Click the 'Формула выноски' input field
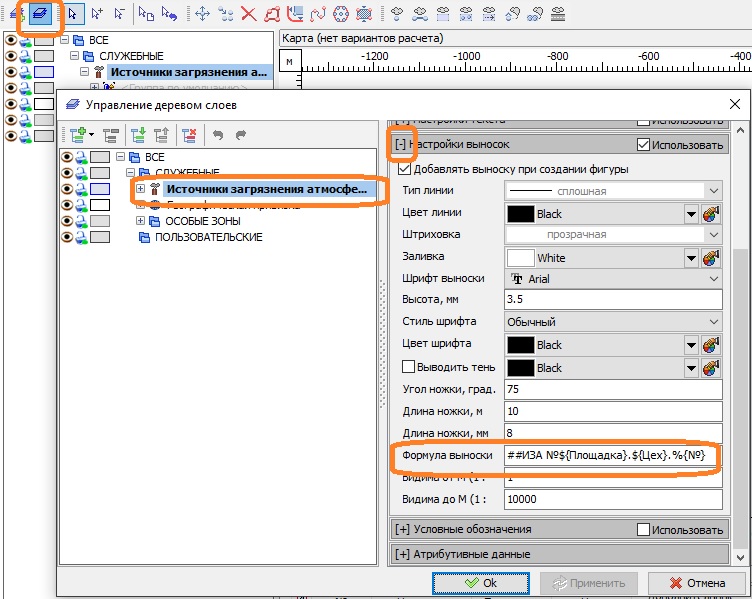The image size is (752, 599). [612, 455]
